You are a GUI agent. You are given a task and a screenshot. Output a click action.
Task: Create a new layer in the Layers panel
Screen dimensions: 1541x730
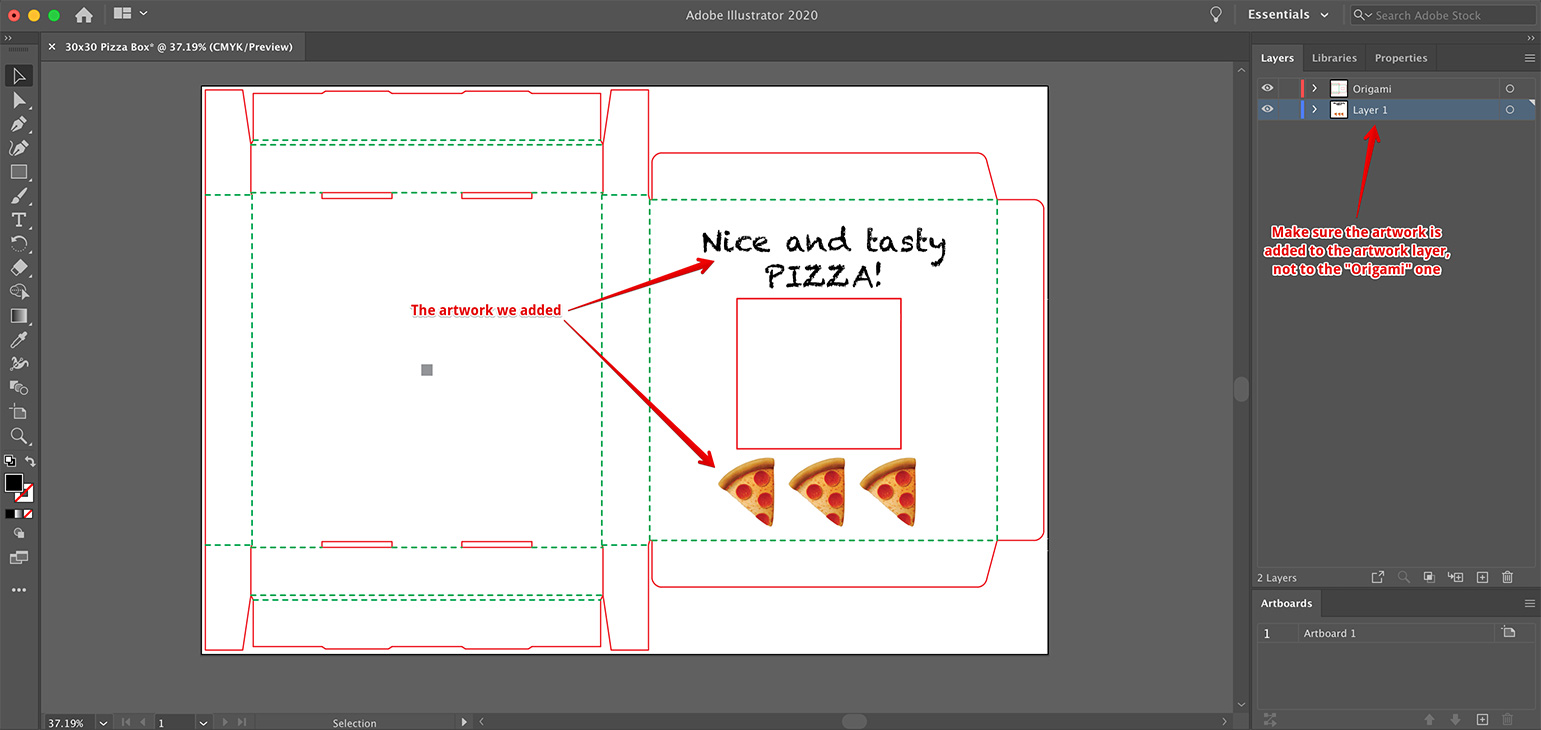click(1482, 577)
